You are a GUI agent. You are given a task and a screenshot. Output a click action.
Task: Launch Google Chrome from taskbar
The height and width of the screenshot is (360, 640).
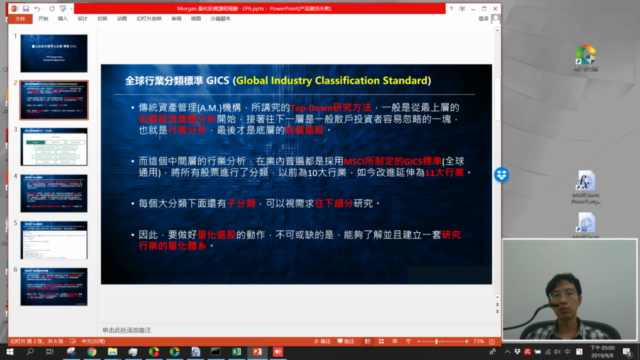tap(91, 352)
